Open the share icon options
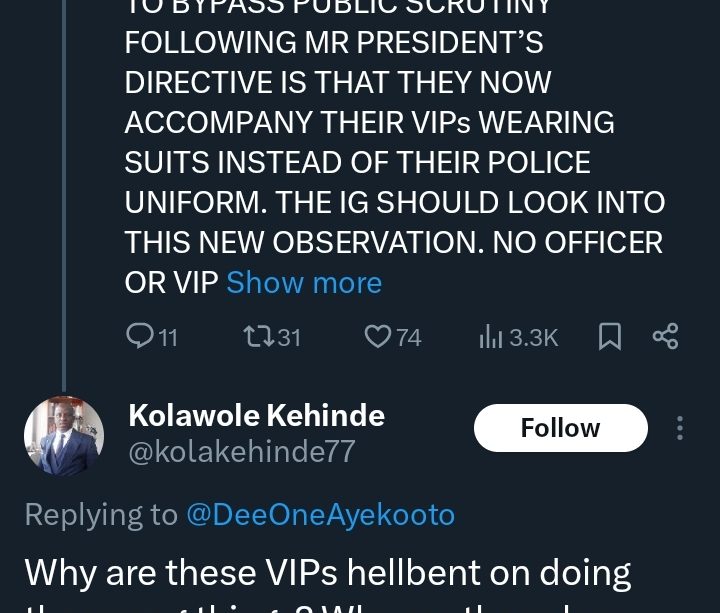The width and height of the screenshot is (720, 613). click(x=665, y=336)
